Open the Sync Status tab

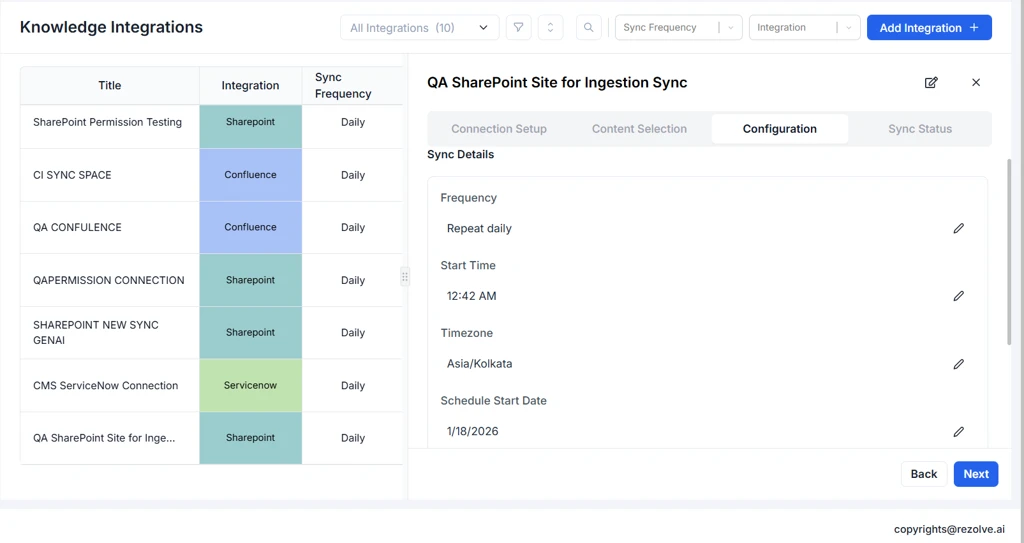(919, 129)
